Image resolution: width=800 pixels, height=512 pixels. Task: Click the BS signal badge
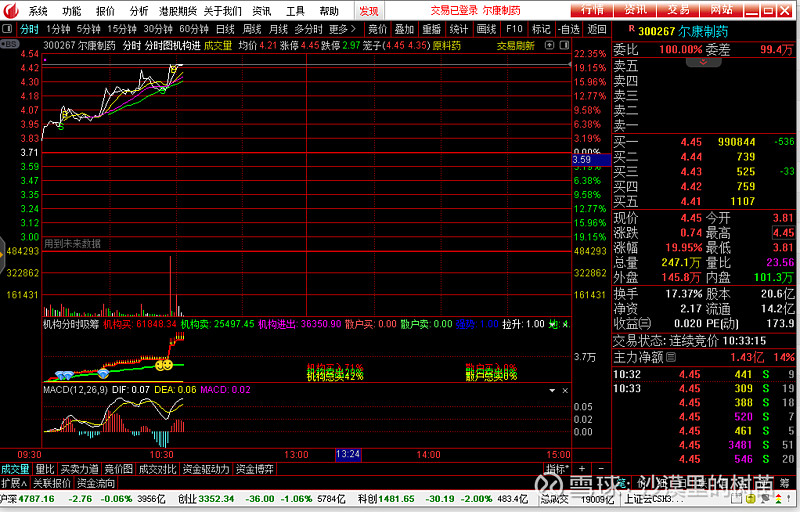[10, 44]
